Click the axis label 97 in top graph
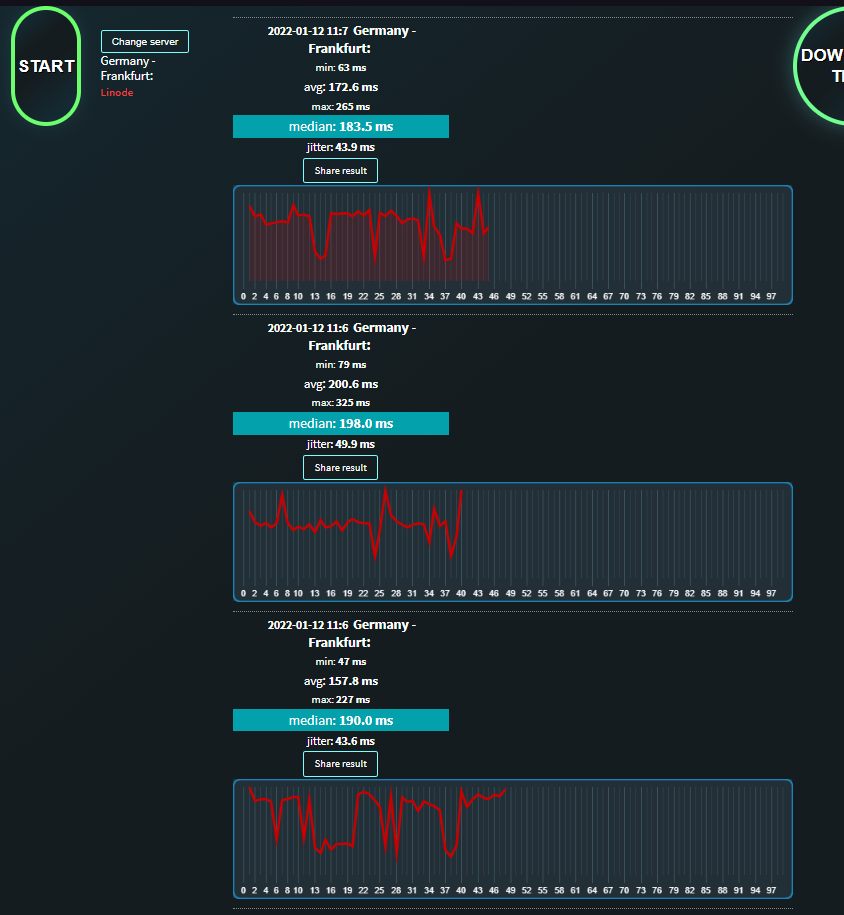 pos(771,296)
